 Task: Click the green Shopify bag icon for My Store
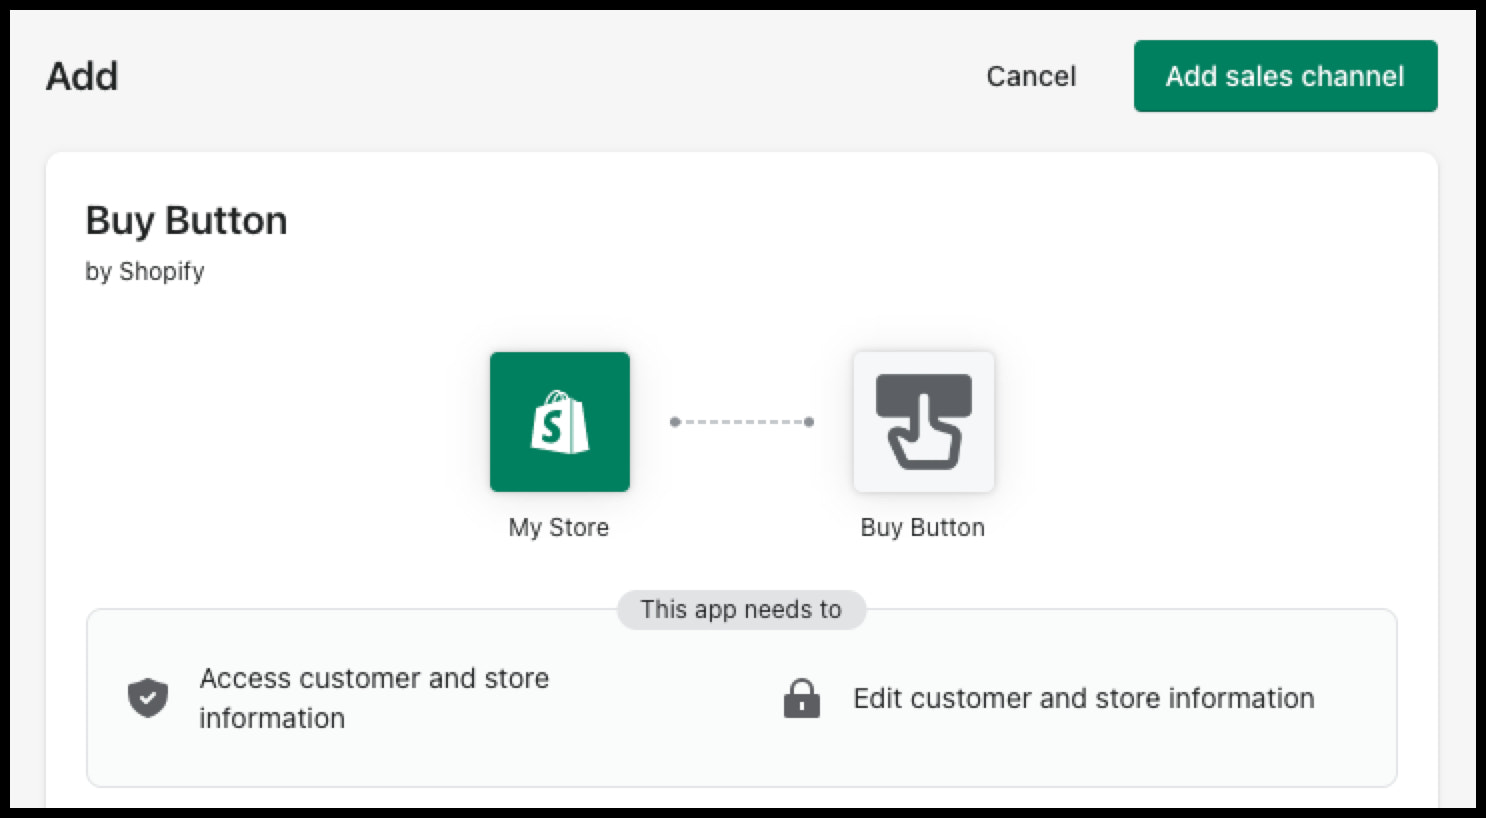559,421
